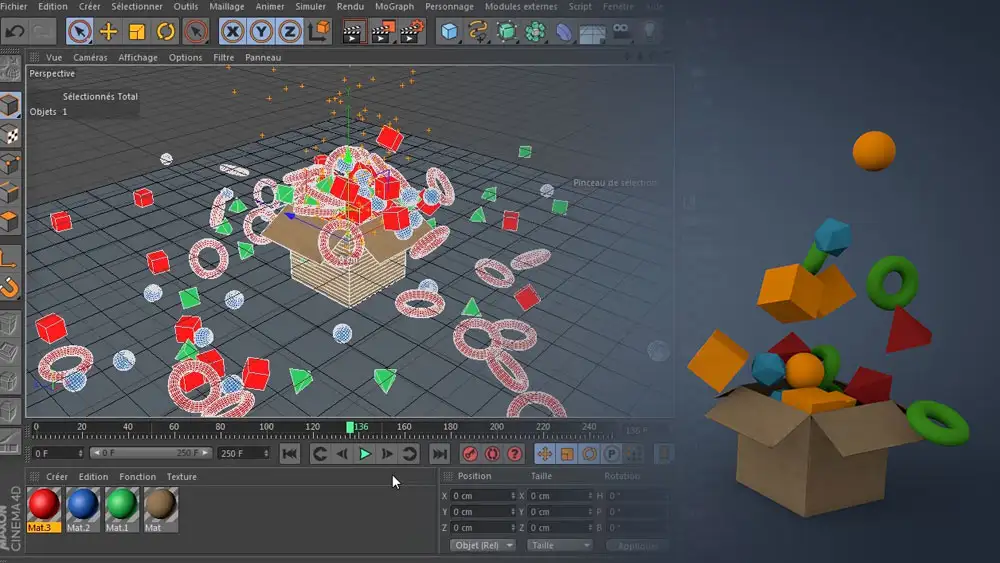
Task: Toggle scale keyframe recording
Action: 567,454
